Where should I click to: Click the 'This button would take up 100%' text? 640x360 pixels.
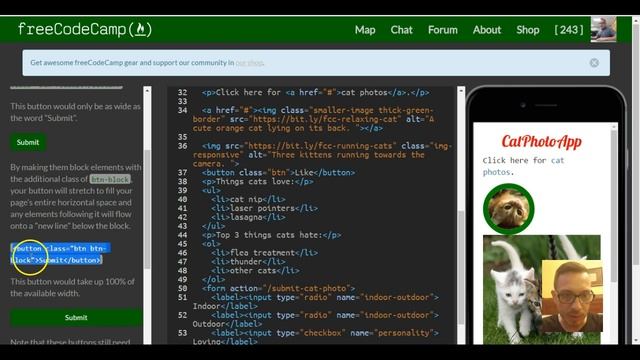click(x=72, y=287)
